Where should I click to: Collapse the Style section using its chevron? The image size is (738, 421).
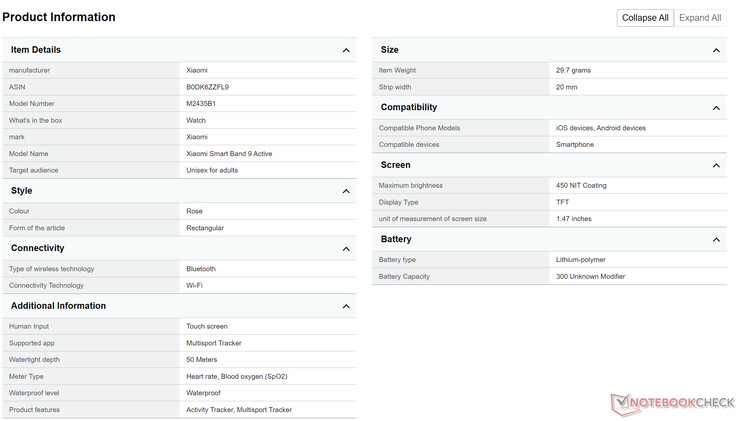(346, 191)
